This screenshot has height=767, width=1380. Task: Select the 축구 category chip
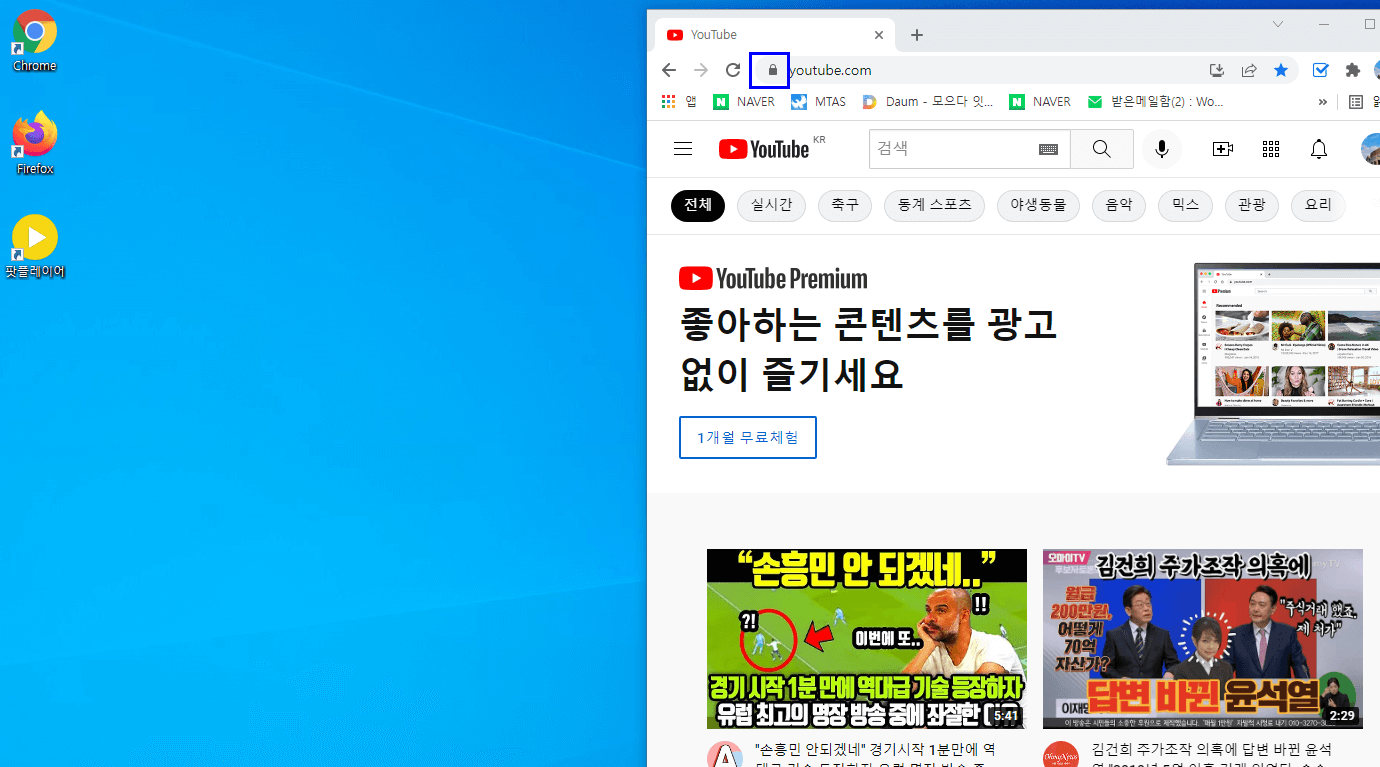[x=845, y=206]
